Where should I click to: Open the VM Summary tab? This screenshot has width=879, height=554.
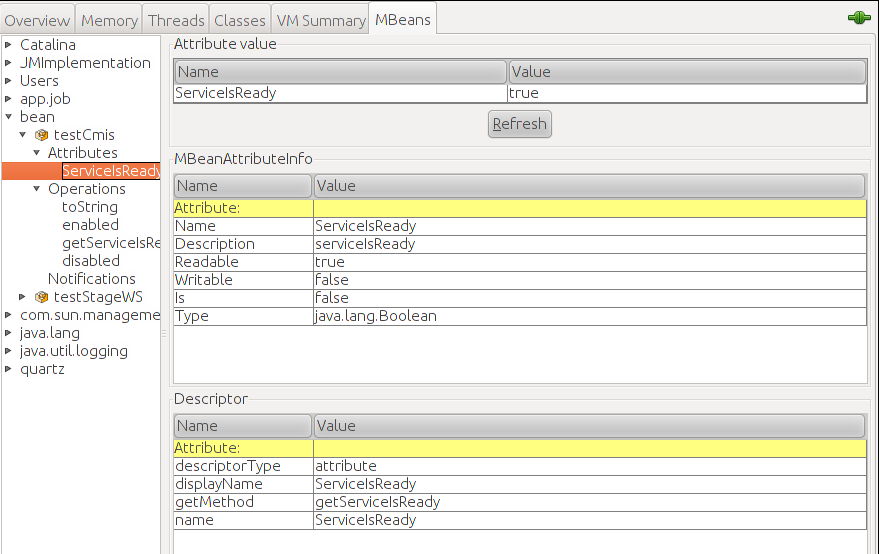pyautogui.click(x=320, y=20)
